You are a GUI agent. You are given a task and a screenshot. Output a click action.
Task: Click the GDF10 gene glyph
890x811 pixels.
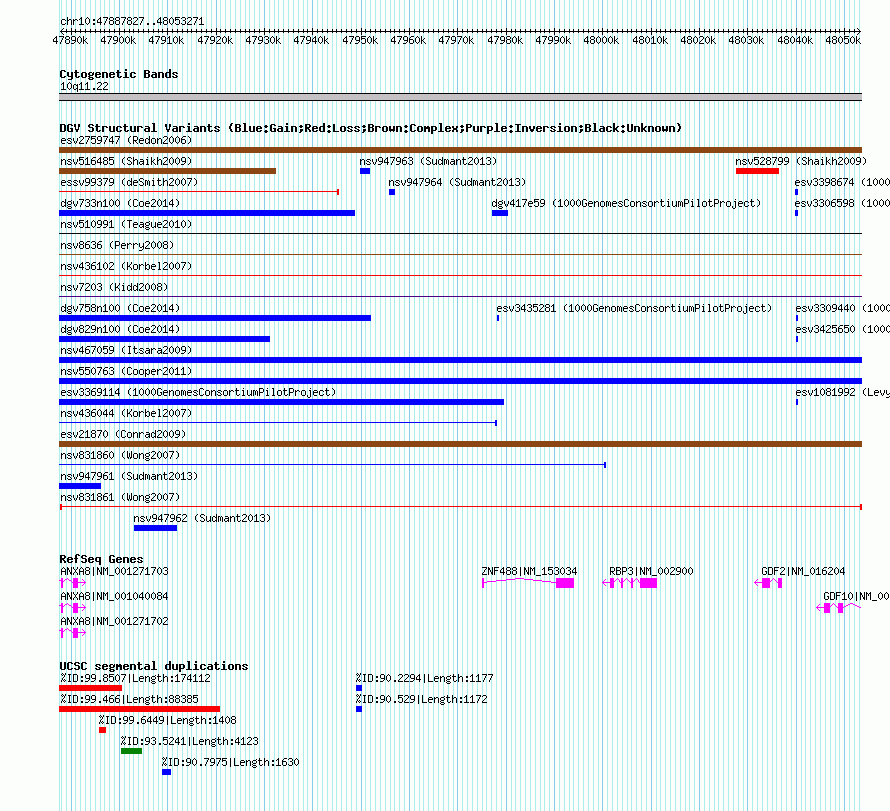click(x=838, y=608)
